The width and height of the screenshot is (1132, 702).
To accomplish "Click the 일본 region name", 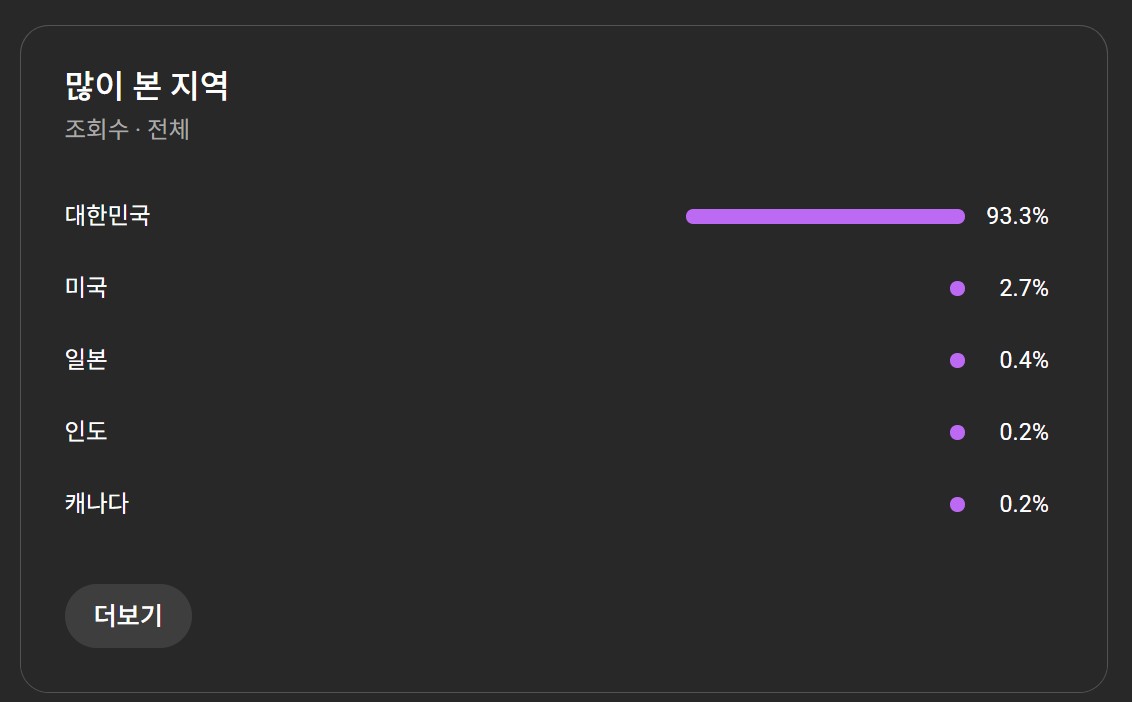I will click(86, 360).
